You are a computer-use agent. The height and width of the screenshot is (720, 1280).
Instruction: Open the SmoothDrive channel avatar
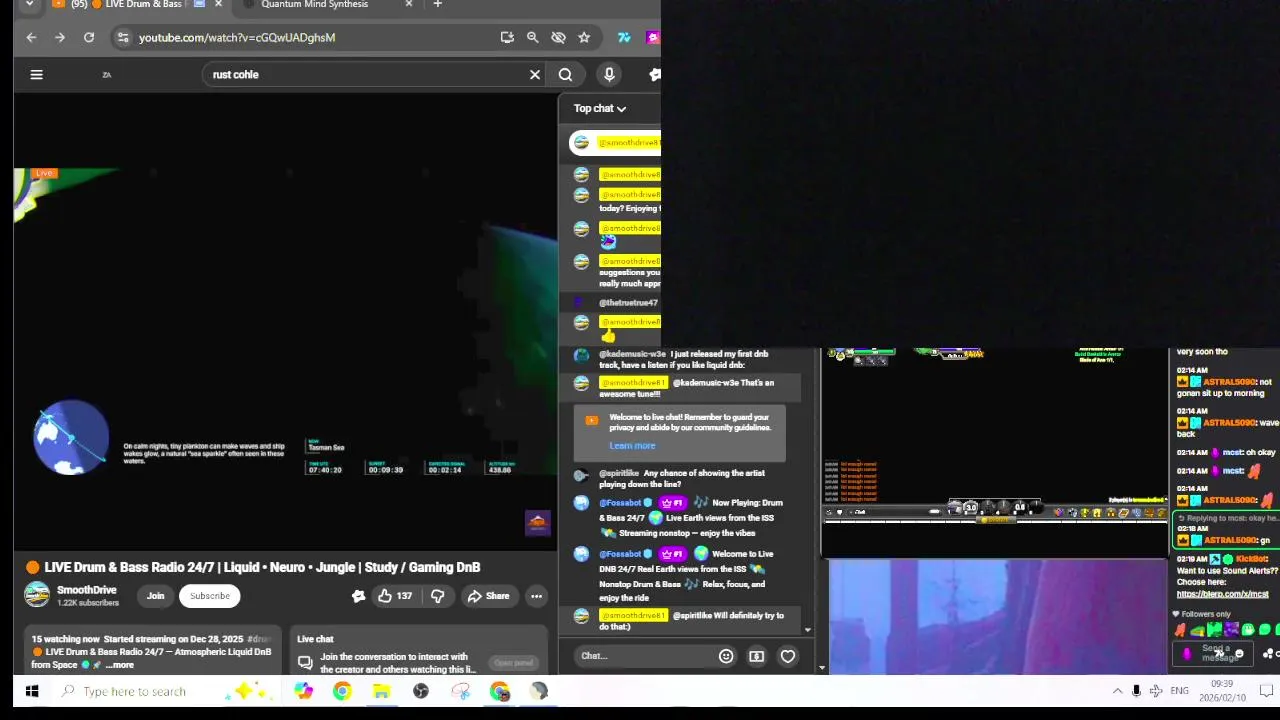[x=37, y=595]
